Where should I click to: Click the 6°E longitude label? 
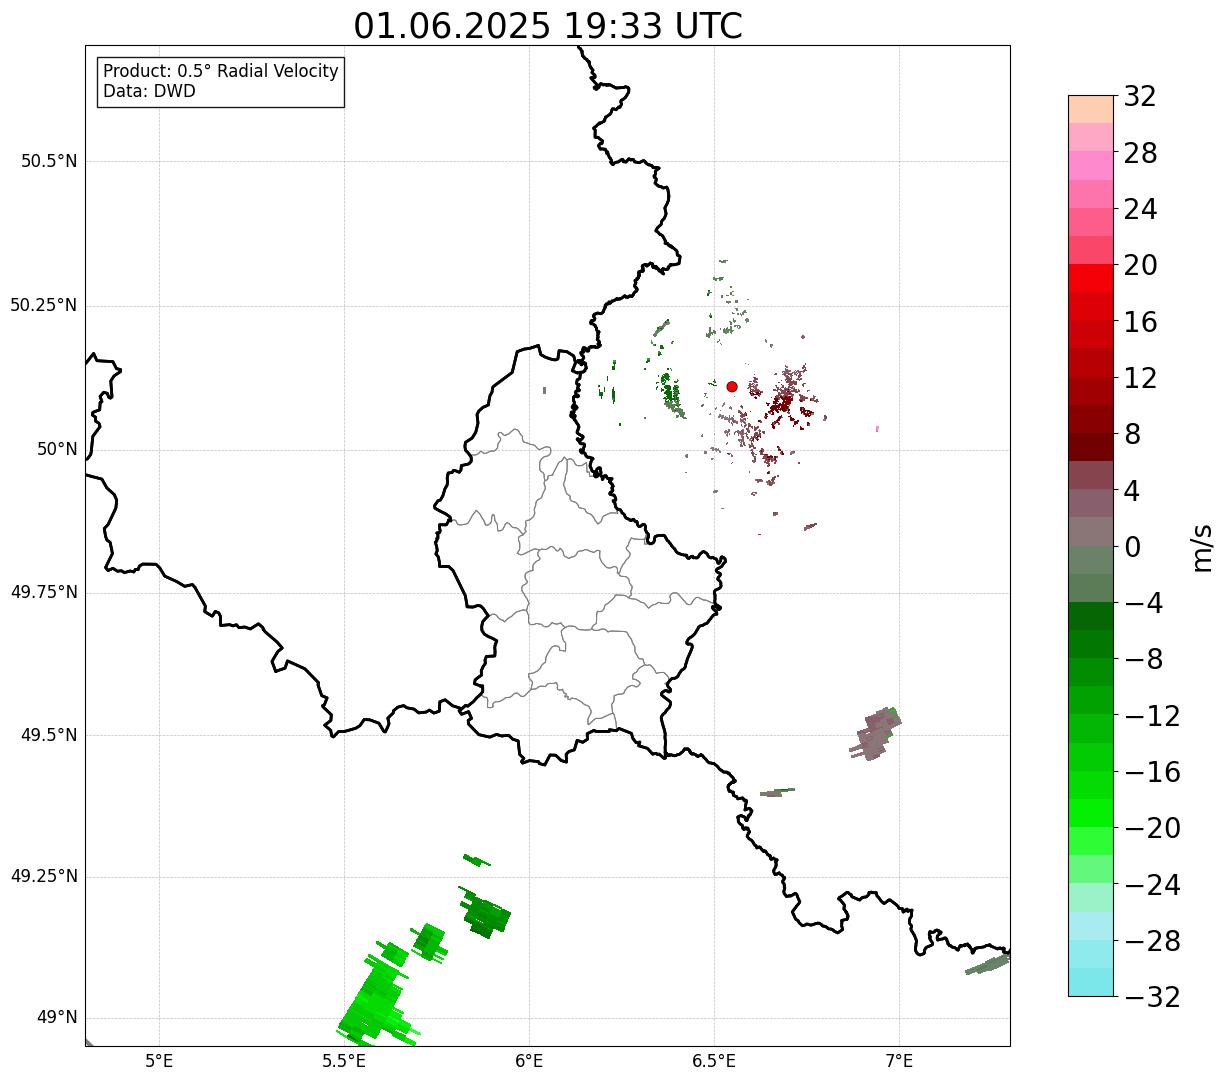[x=529, y=1061]
